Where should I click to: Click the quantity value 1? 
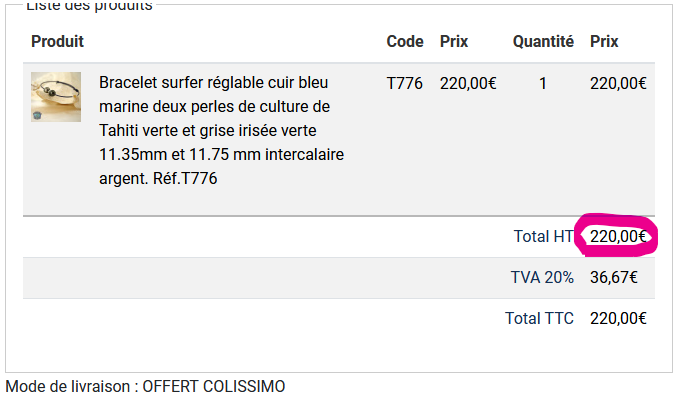(543, 83)
